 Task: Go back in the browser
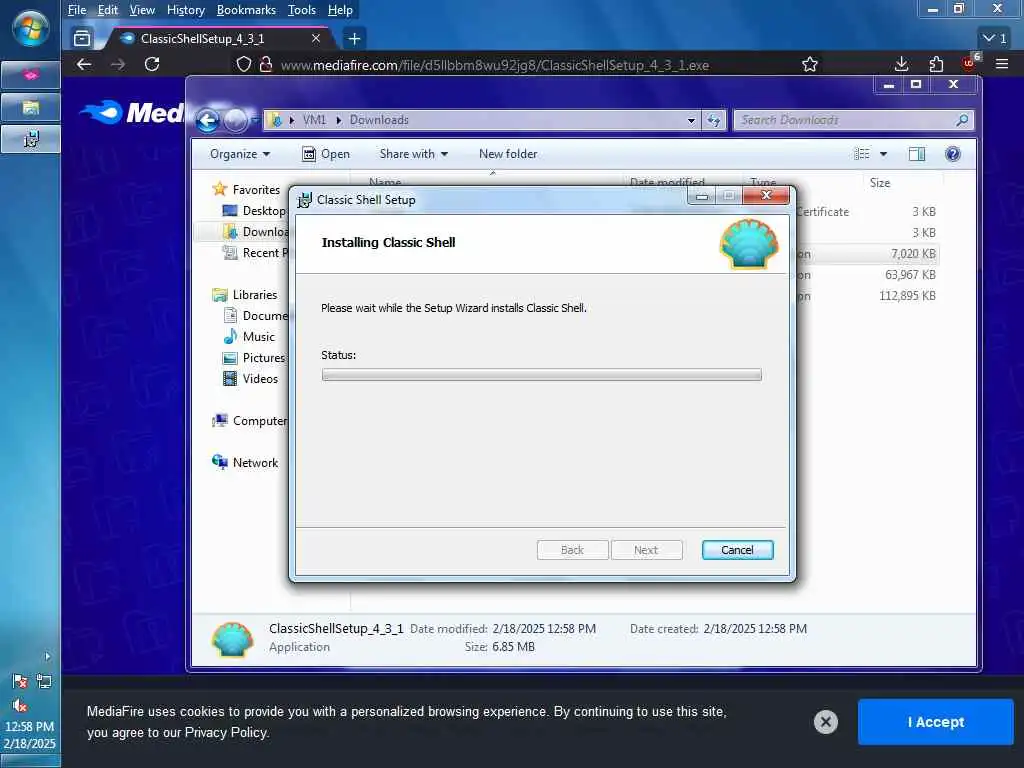[84, 64]
